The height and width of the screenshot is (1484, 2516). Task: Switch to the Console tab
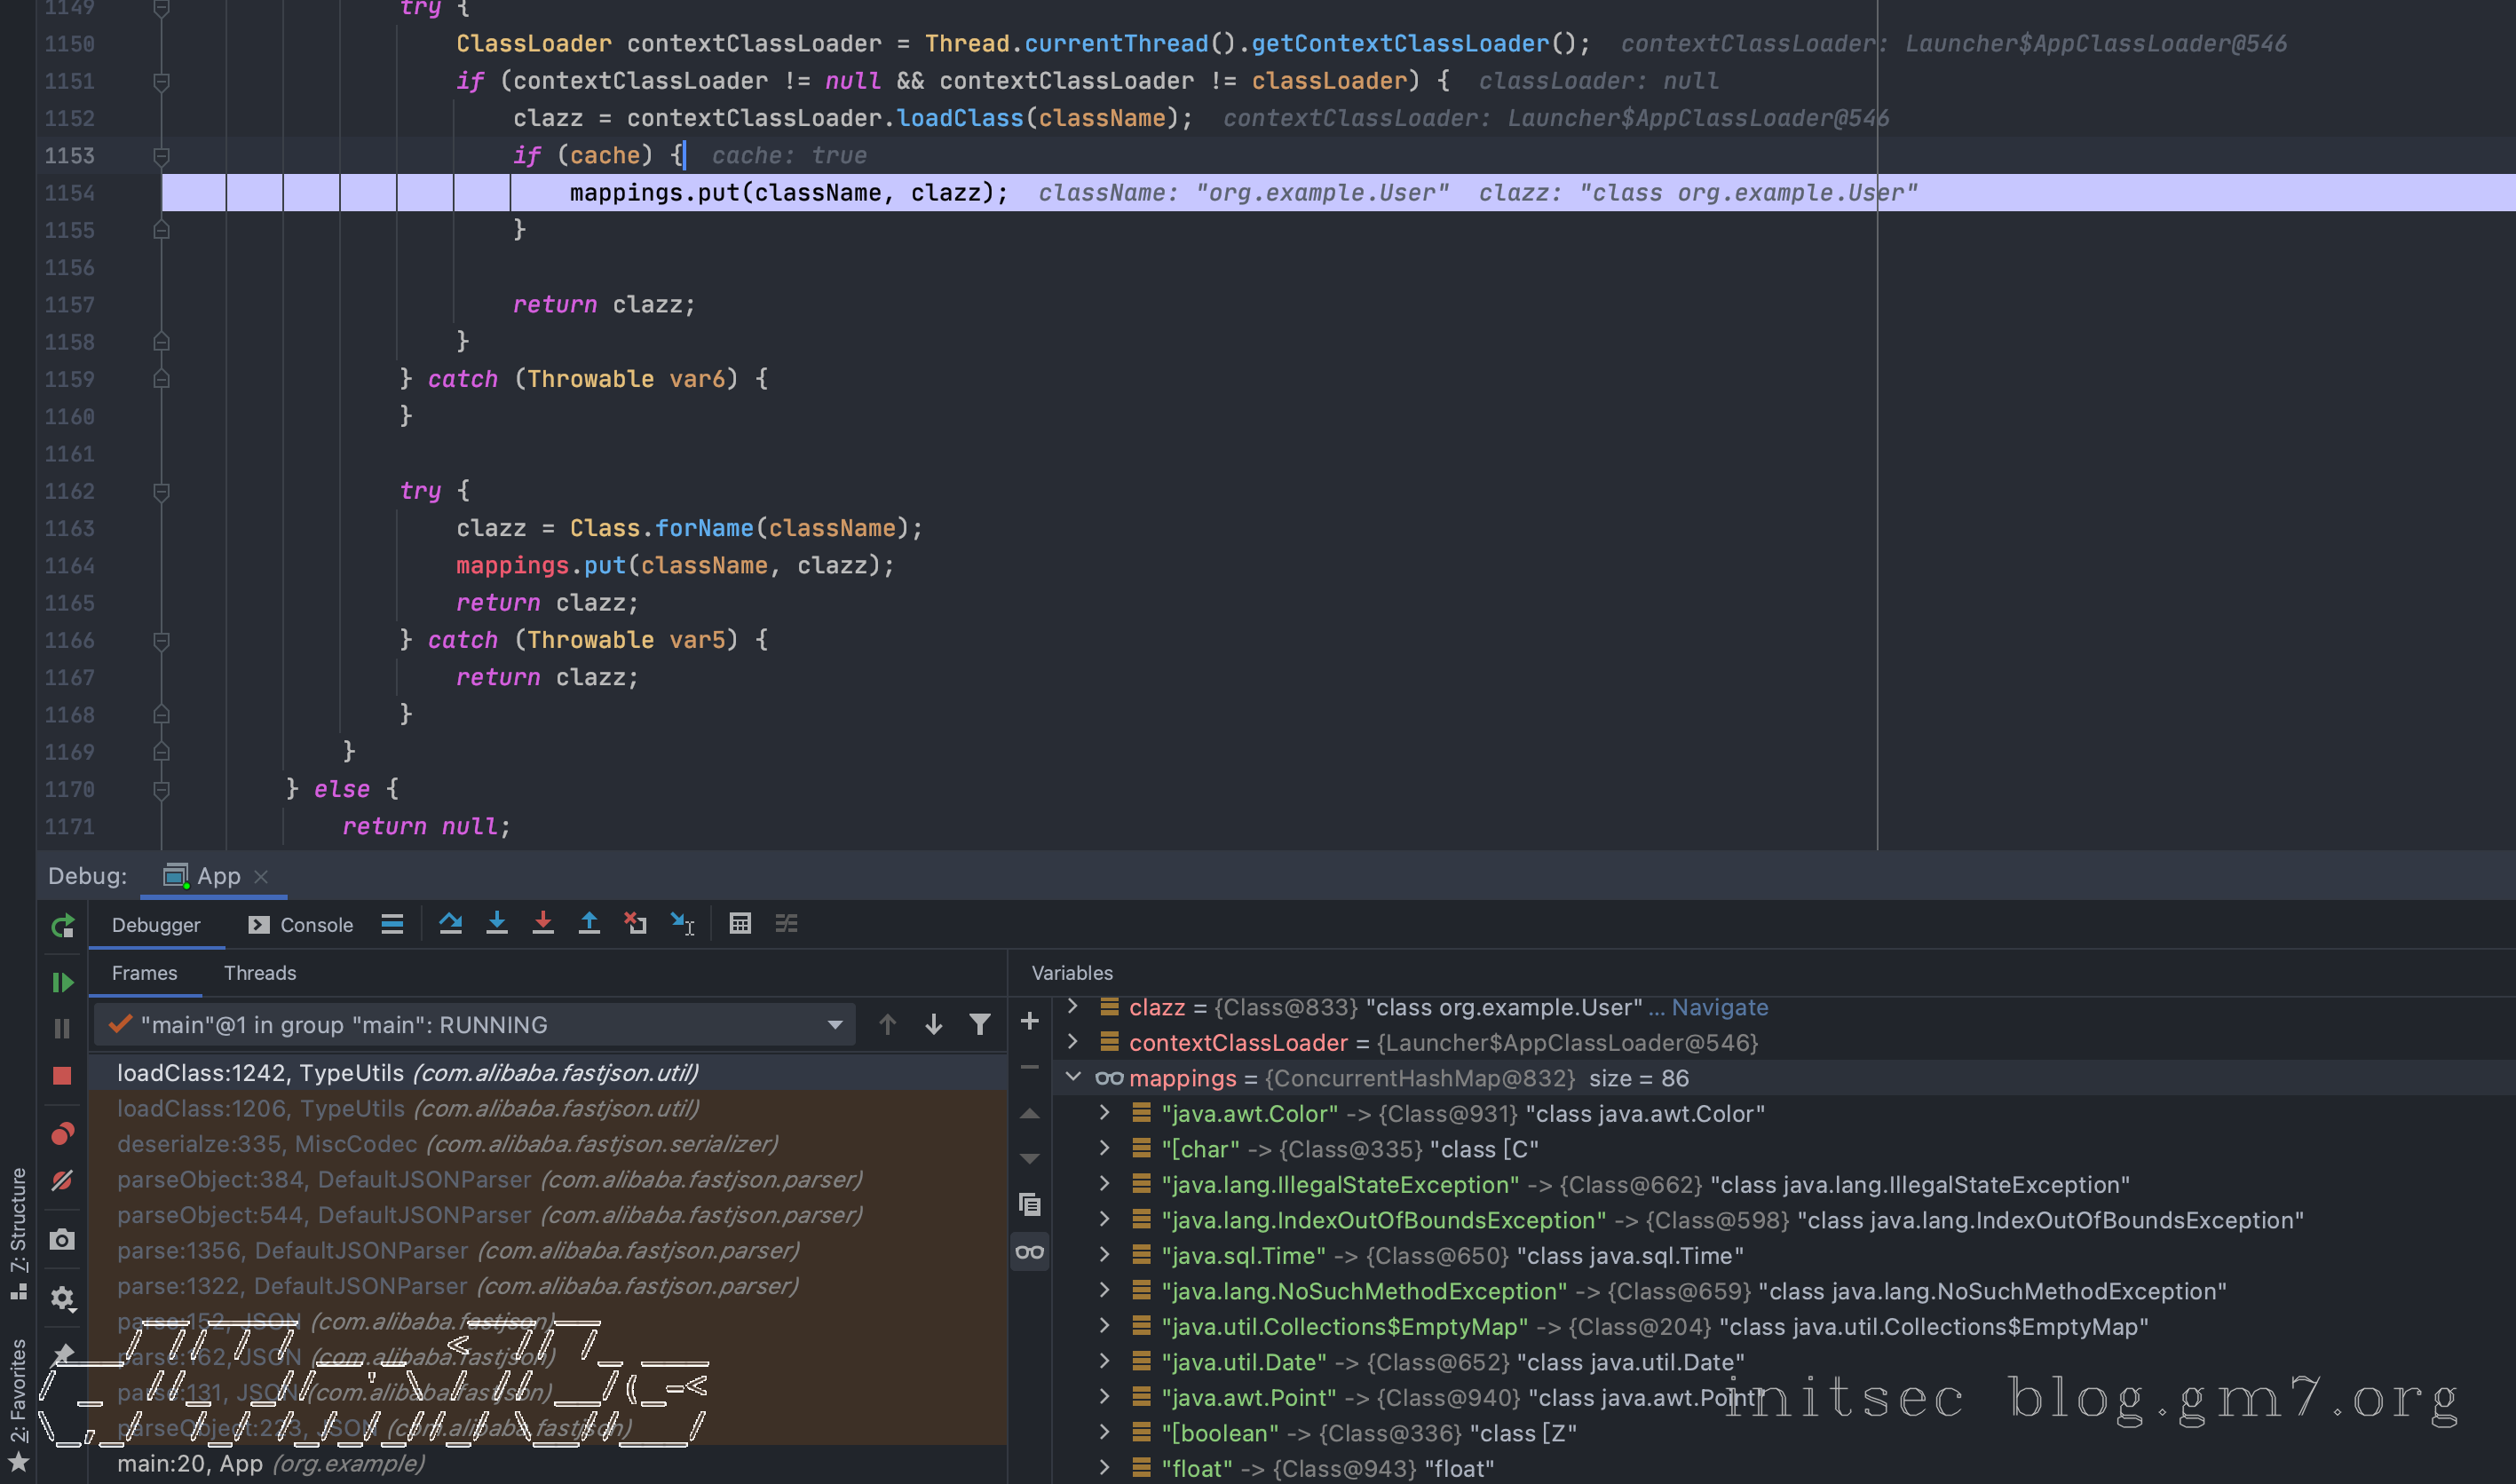(x=301, y=925)
